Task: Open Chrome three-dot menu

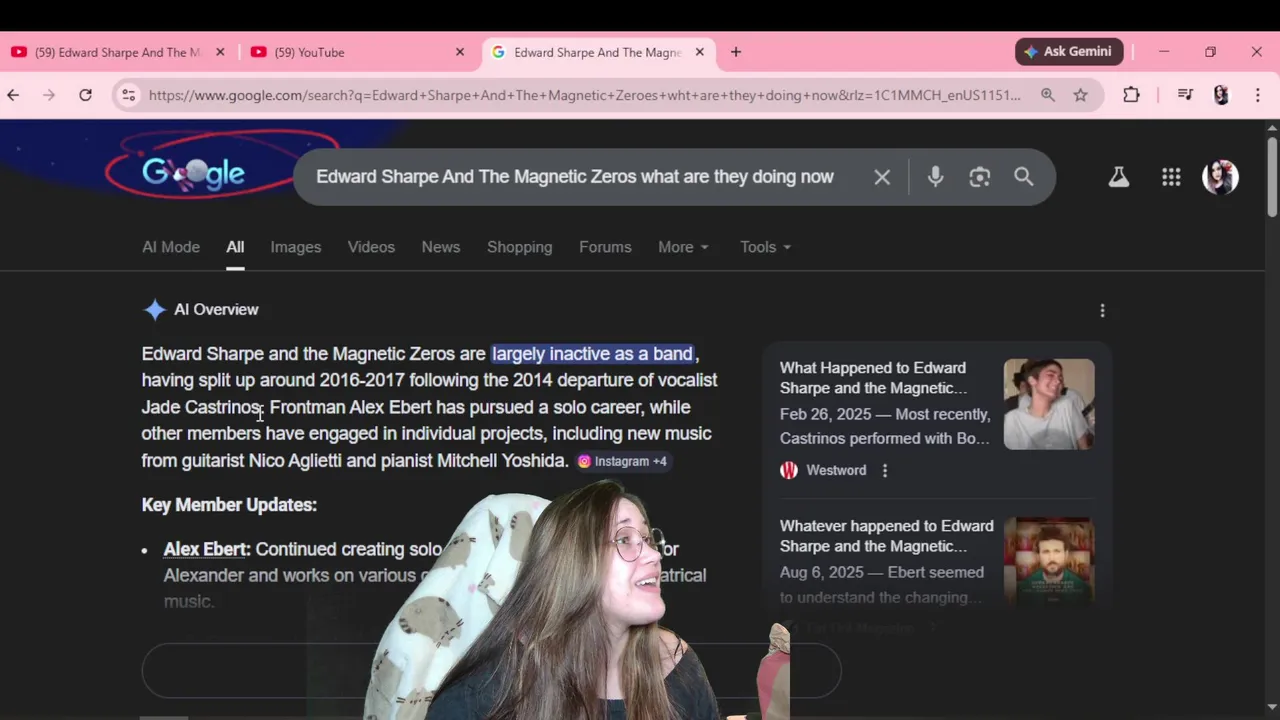Action: click(1258, 95)
